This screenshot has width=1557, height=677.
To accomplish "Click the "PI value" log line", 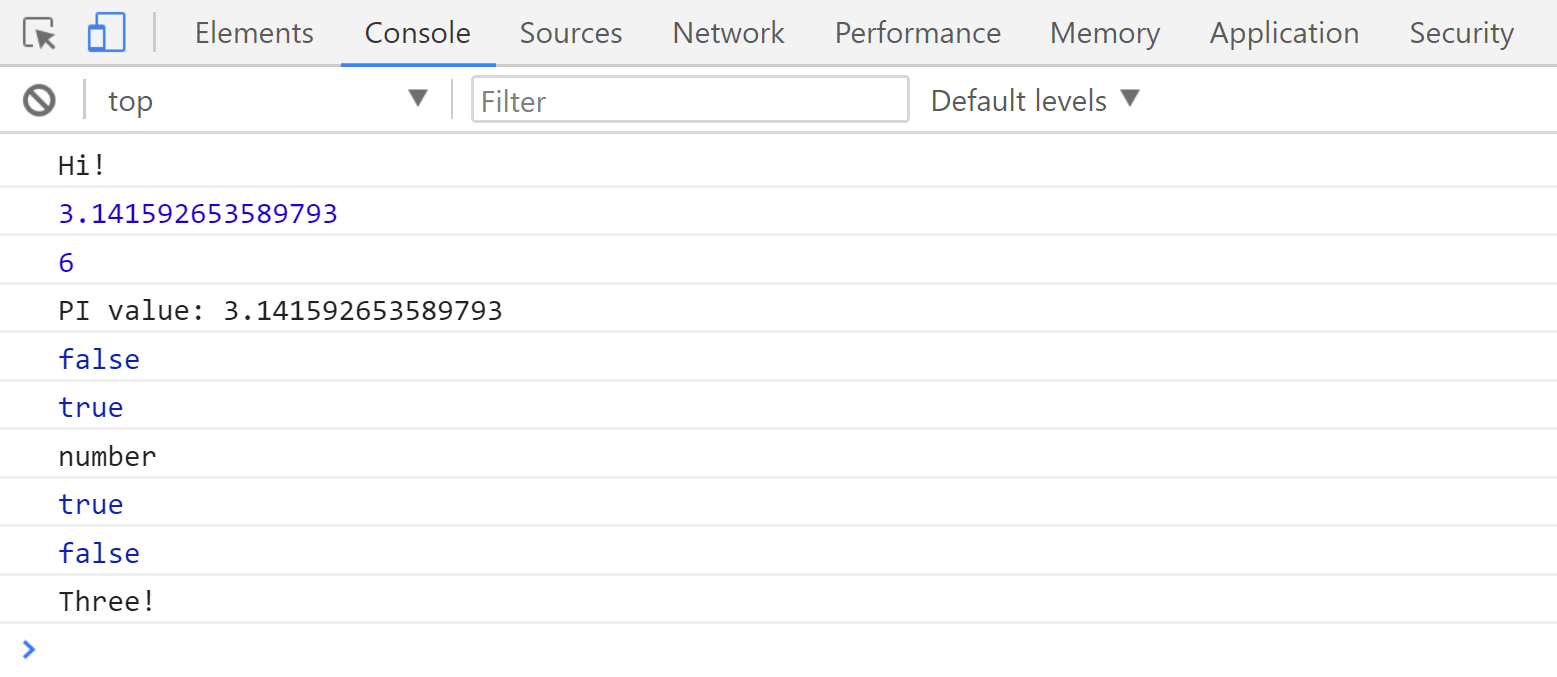I will [x=280, y=311].
